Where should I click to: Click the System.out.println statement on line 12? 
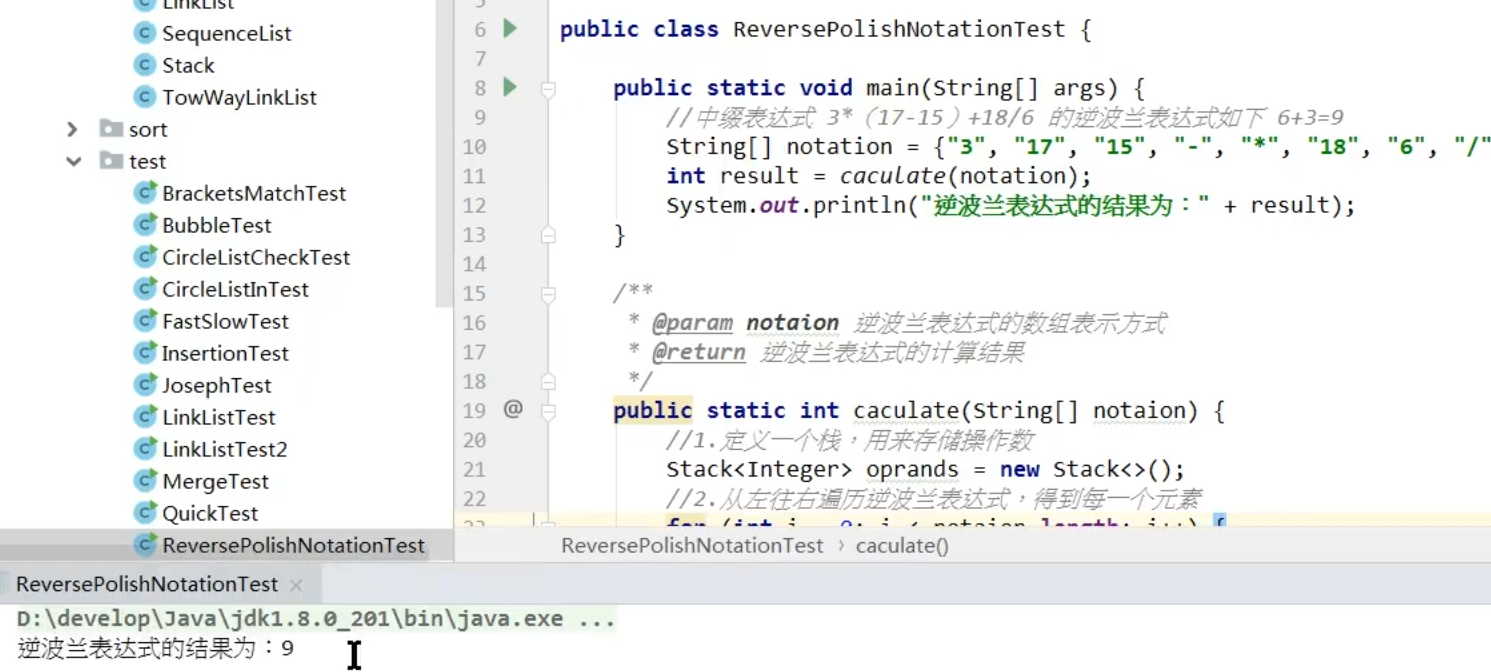click(x=1011, y=205)
